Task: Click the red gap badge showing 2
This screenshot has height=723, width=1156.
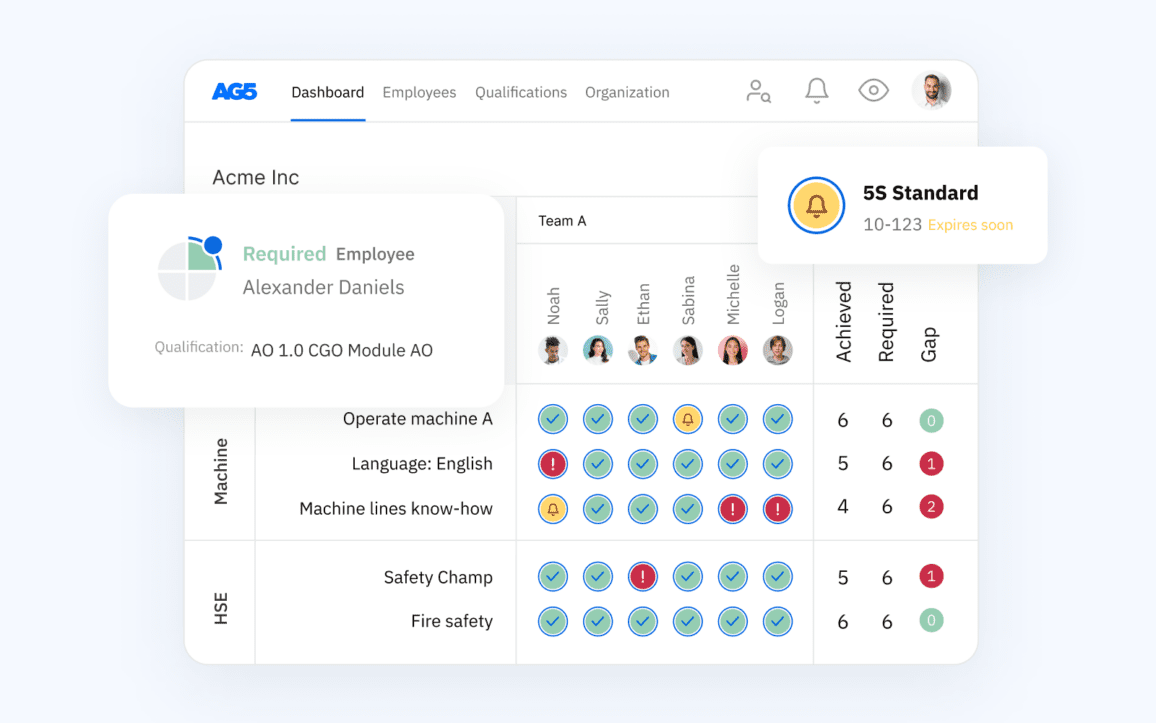Action: [x=931, y=507]
